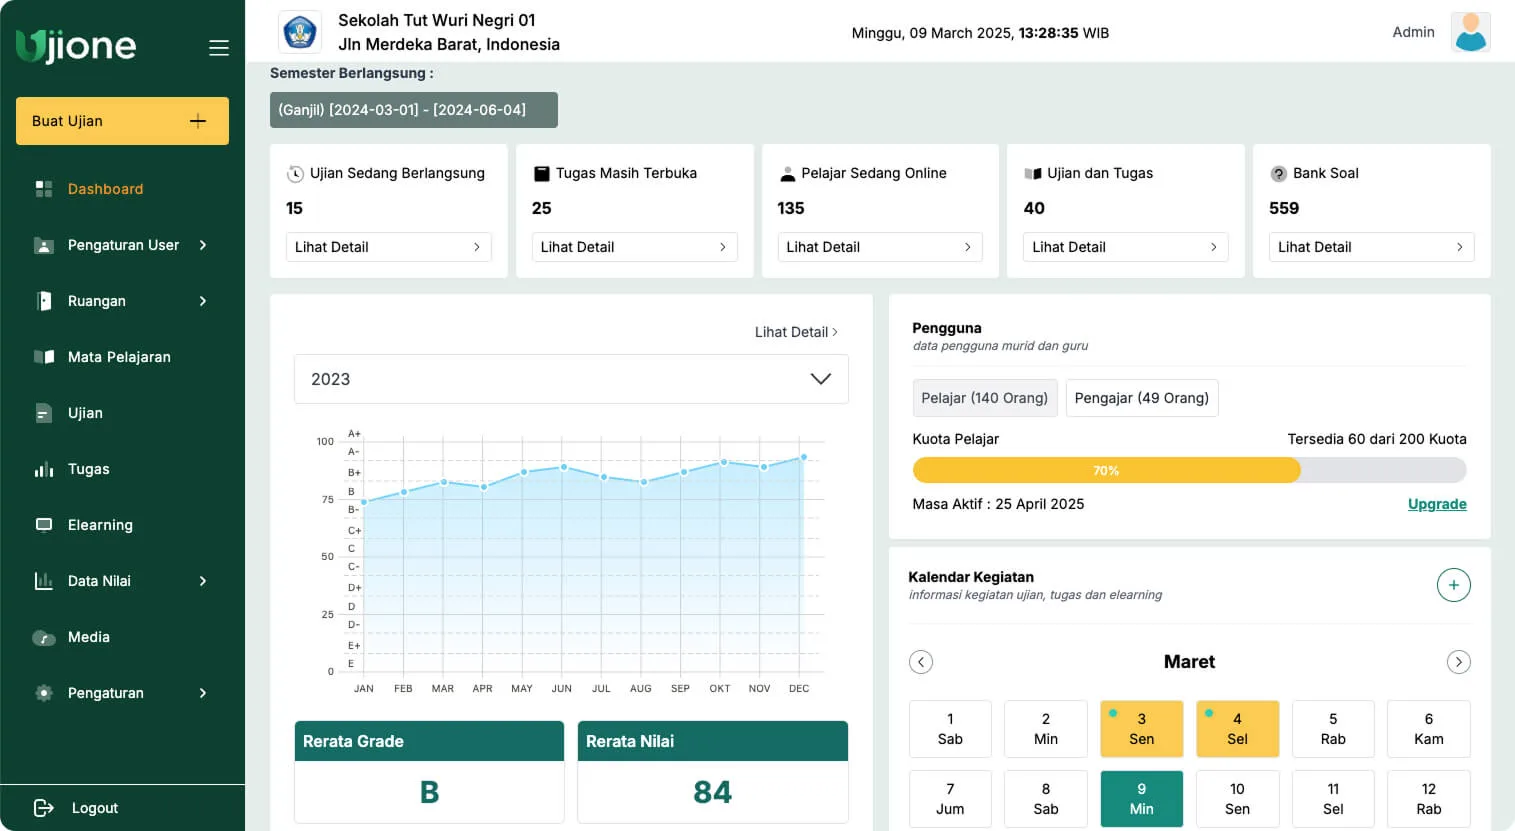Screen dimensions: 1515x831
Task: Click the Ruangan door icon
Action: tap(44, 301)
